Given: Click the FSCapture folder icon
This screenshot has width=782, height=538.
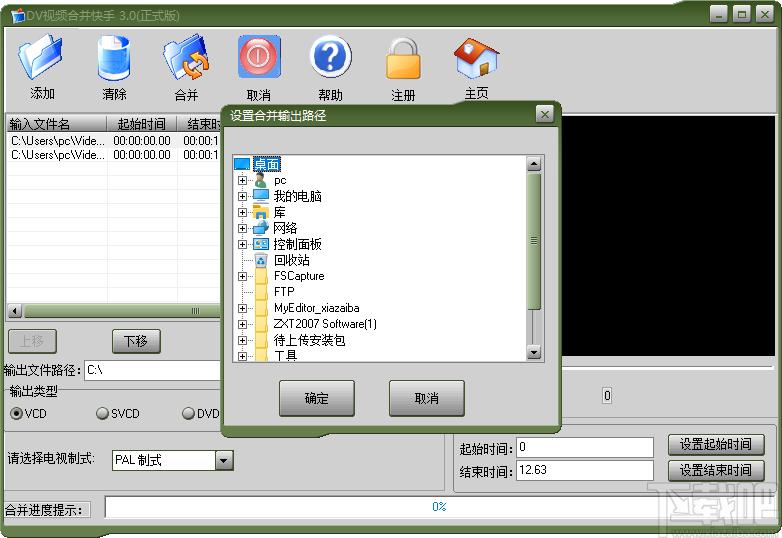Looking at the screenshot, I should 261,276.
